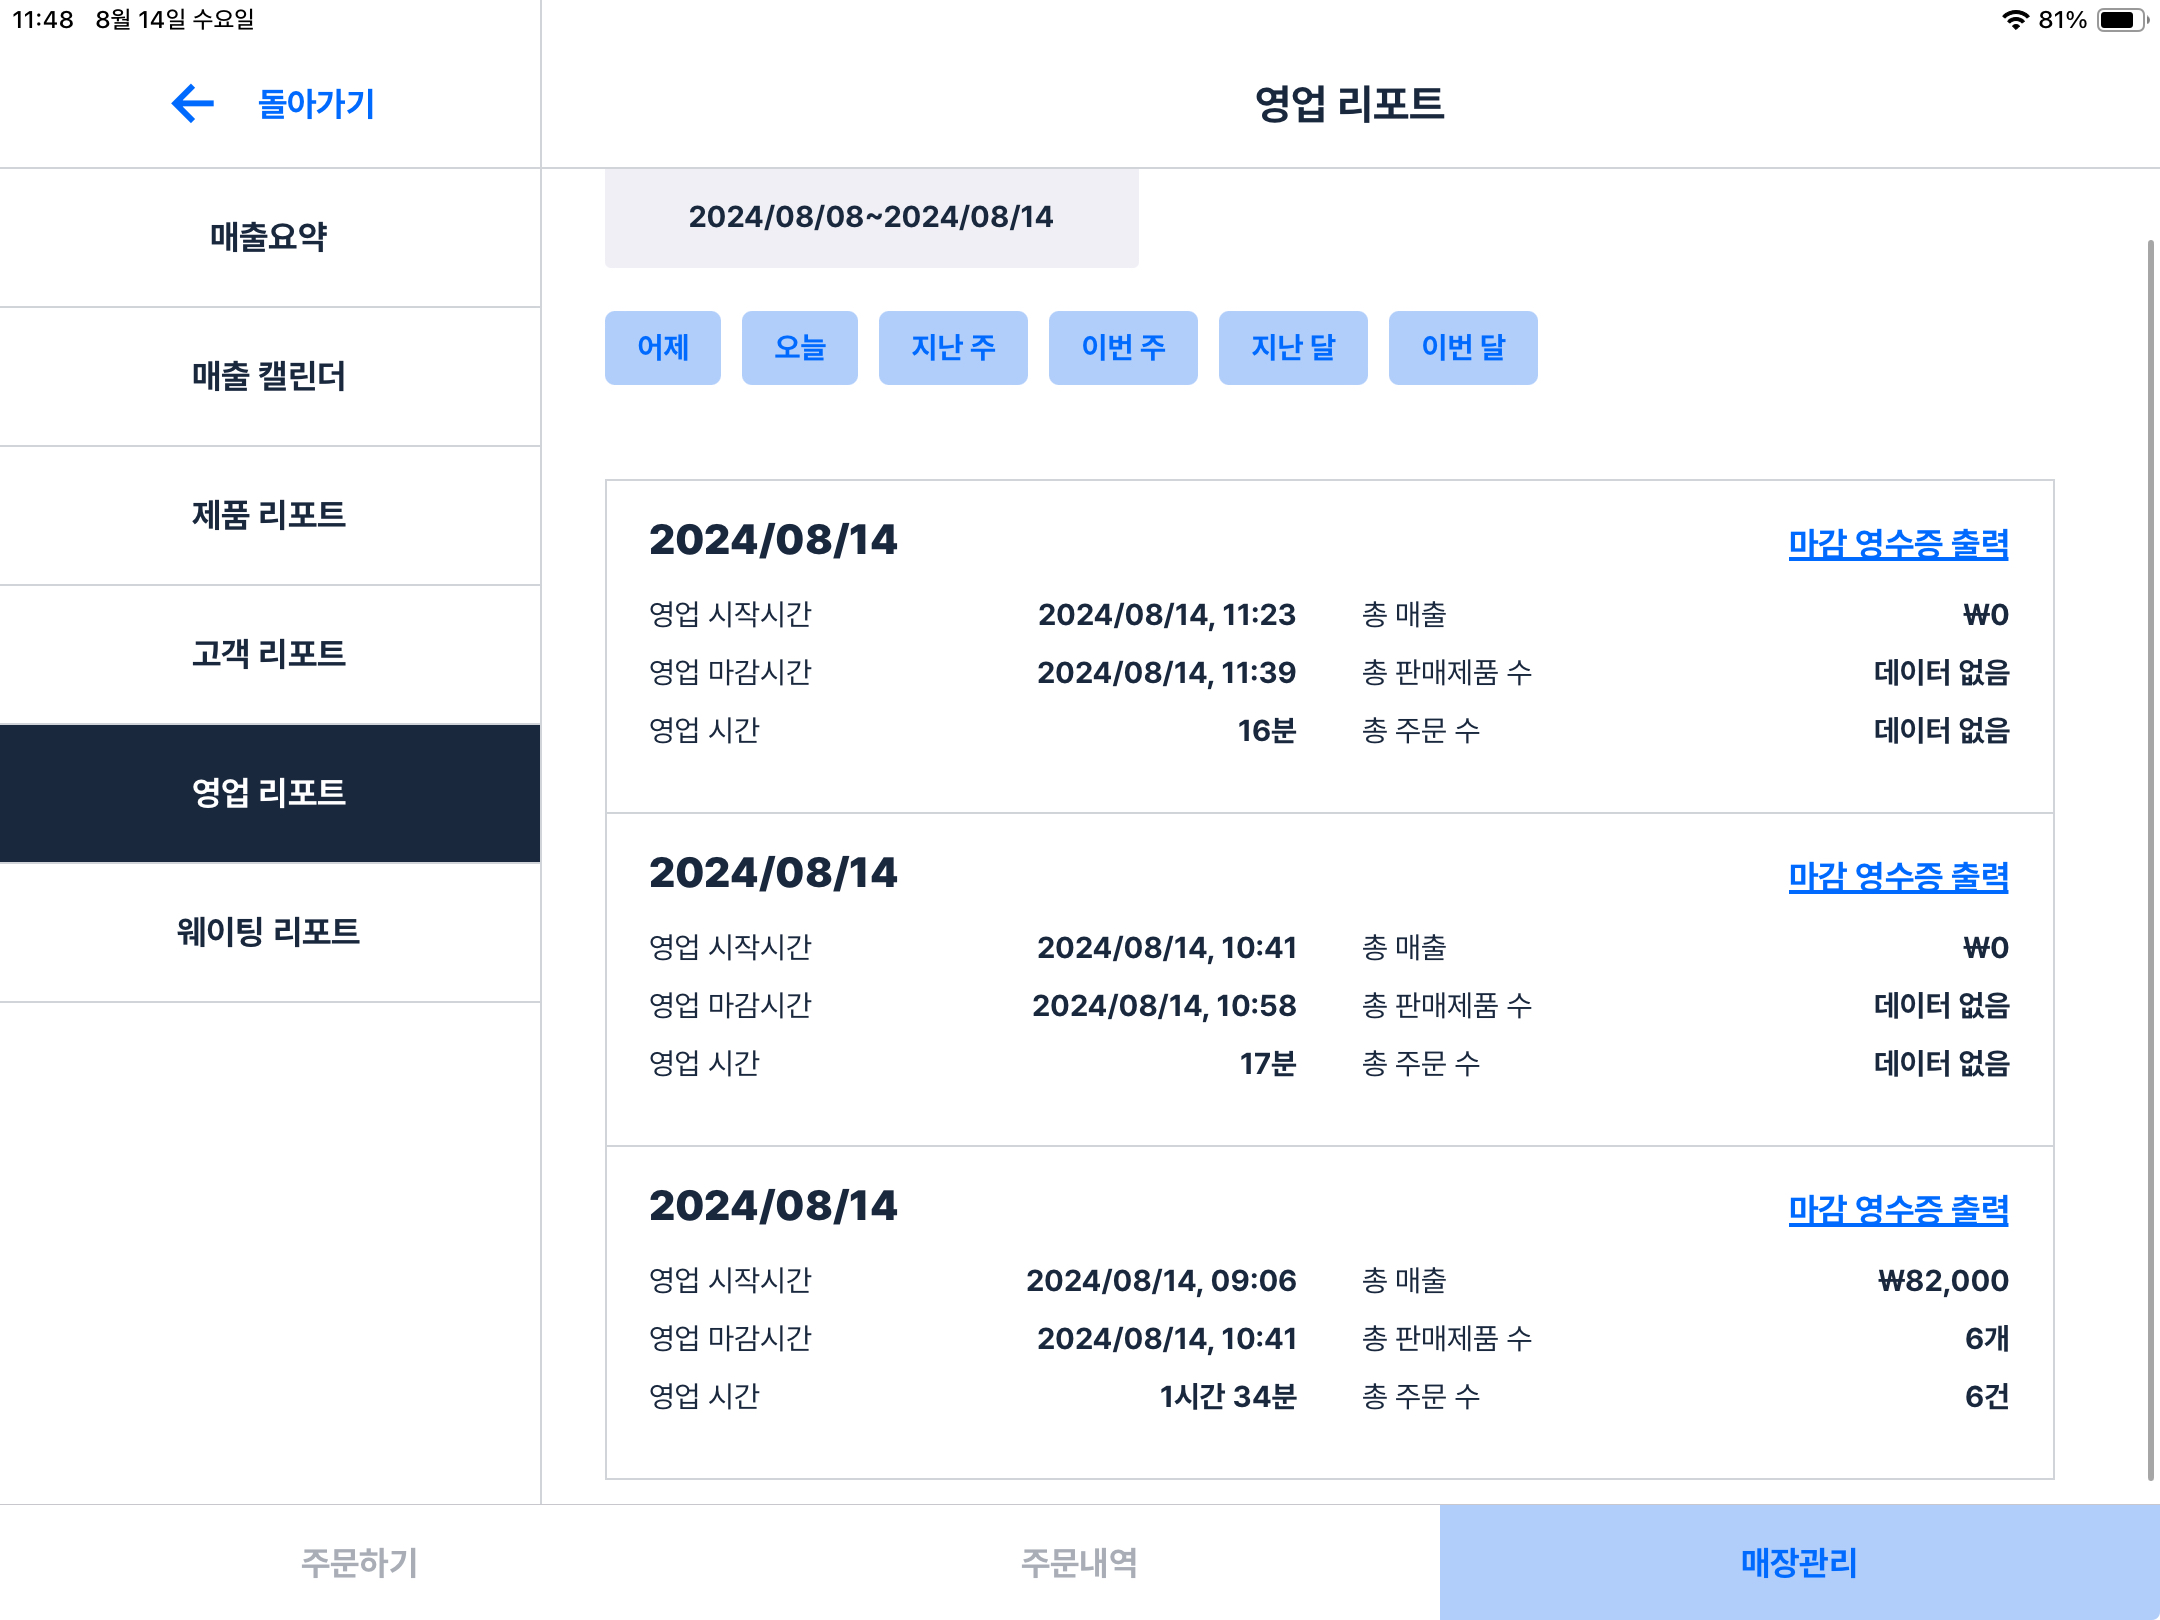Select the 이번 주 quick filter

click(1122, 348)
